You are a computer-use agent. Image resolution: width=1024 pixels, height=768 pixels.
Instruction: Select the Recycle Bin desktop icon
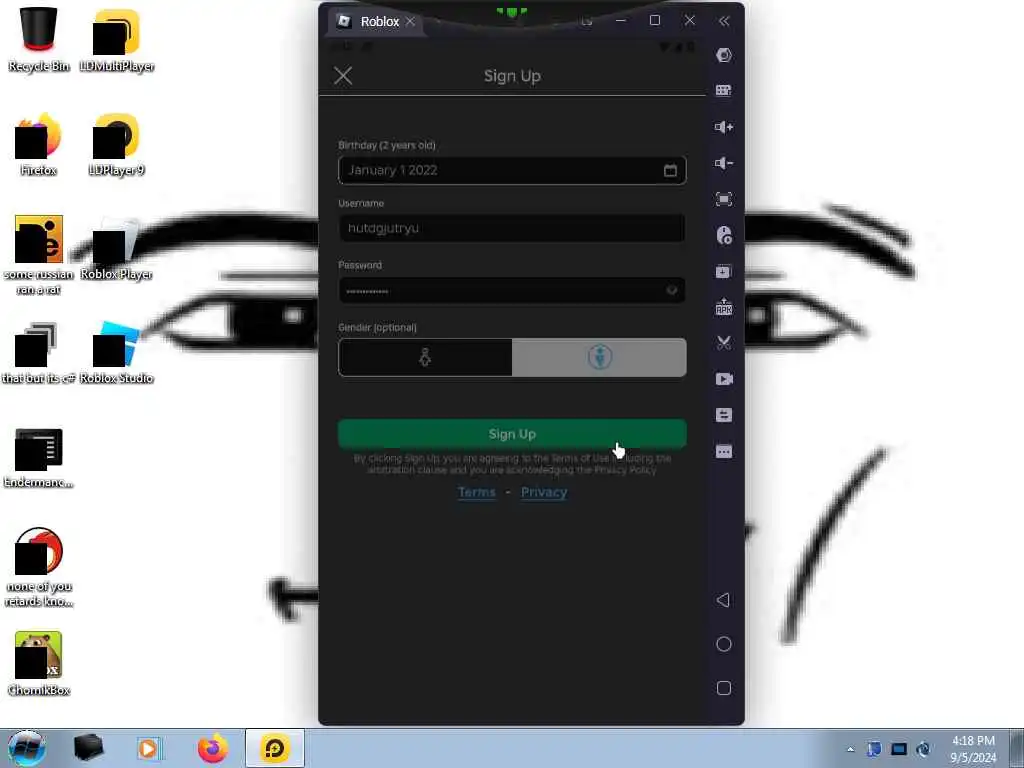coord(39,39)
